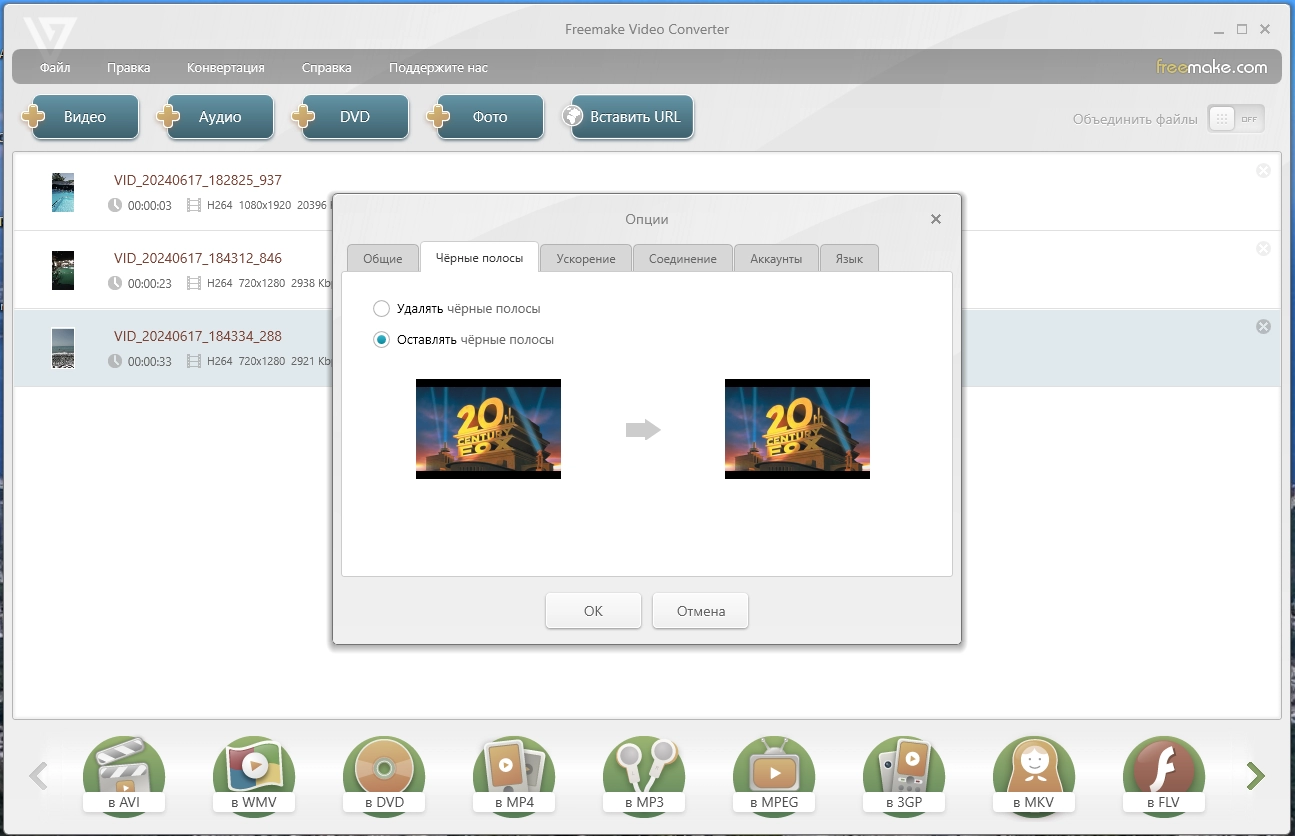Open the Справка menu
This screenshot has width=1295, height=836.
tap(327, 68)
